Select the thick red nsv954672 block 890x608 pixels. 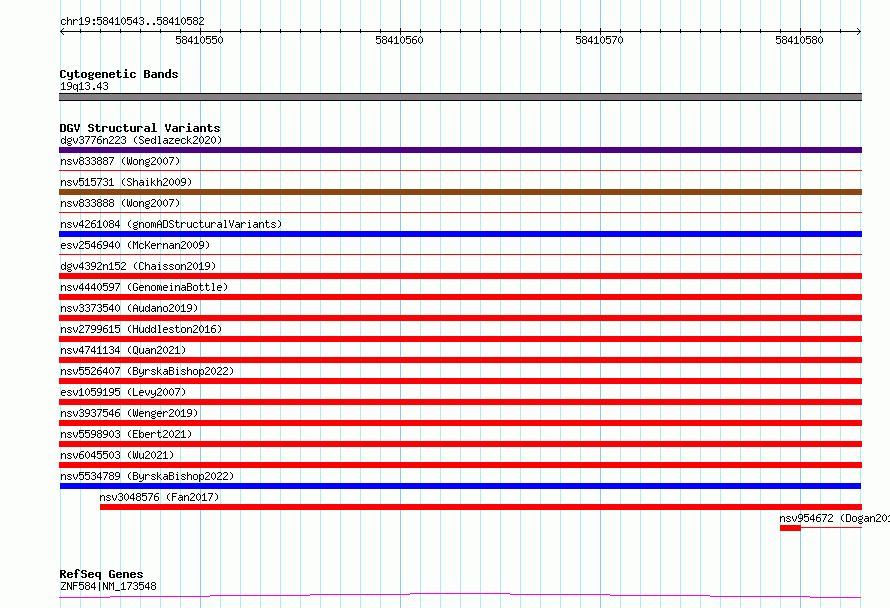[790, 528]
